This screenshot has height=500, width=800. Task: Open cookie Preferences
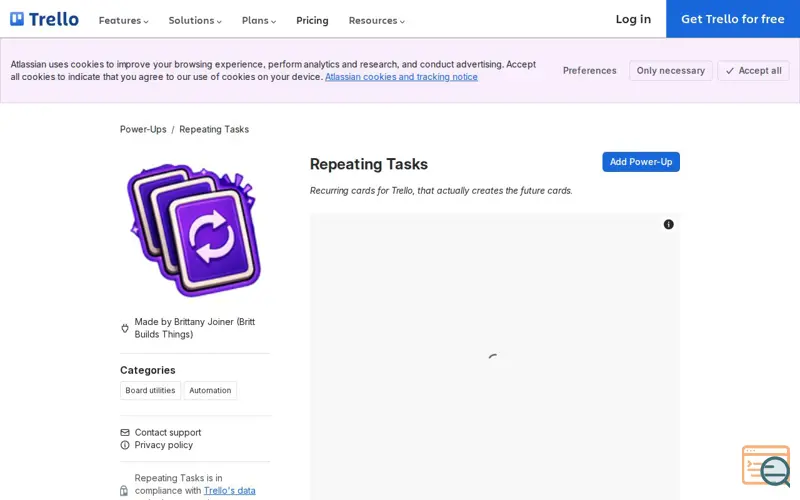pyautogui.click(x=589, y=70)
